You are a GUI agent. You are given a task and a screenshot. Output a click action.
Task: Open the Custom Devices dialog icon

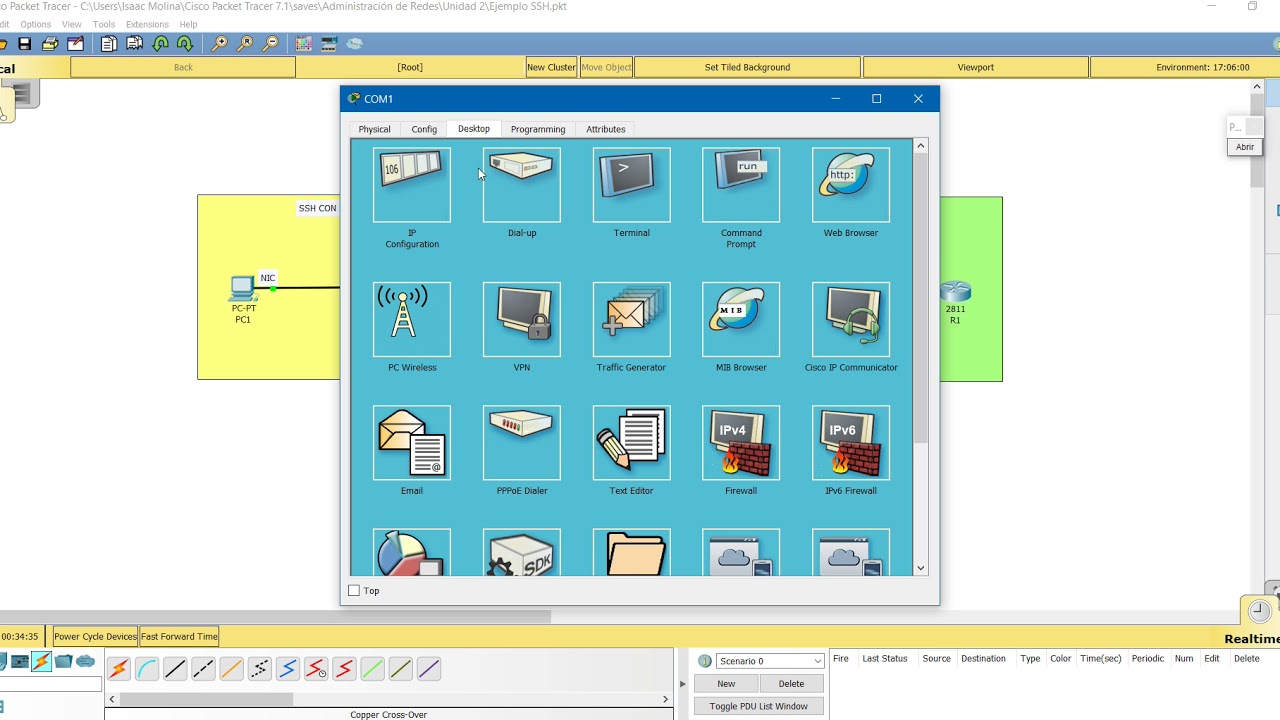(328, 44)
